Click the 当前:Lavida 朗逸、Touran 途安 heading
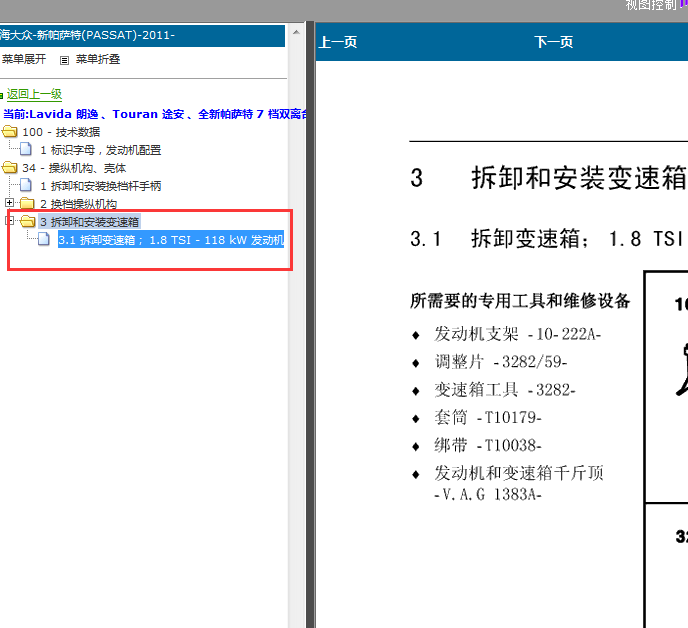688x628 pixels. point(154,114)
